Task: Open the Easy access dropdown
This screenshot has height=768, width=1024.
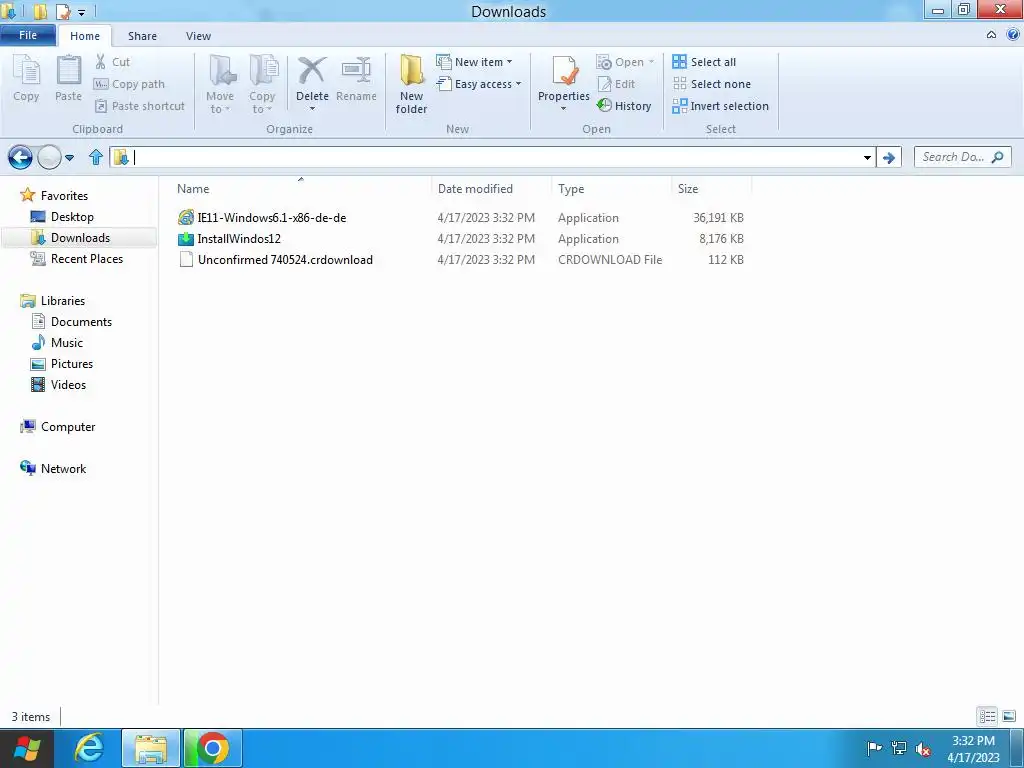Action: [519, 84]
